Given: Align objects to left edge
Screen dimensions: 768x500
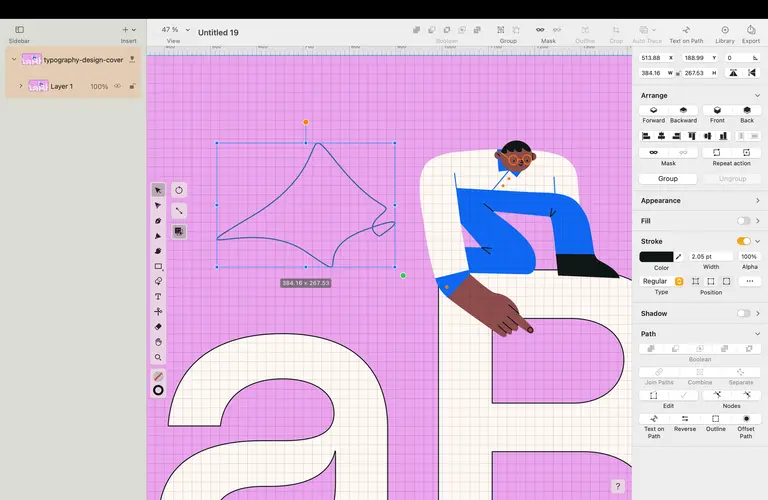Looking at the screenshot, I should 646,136.
